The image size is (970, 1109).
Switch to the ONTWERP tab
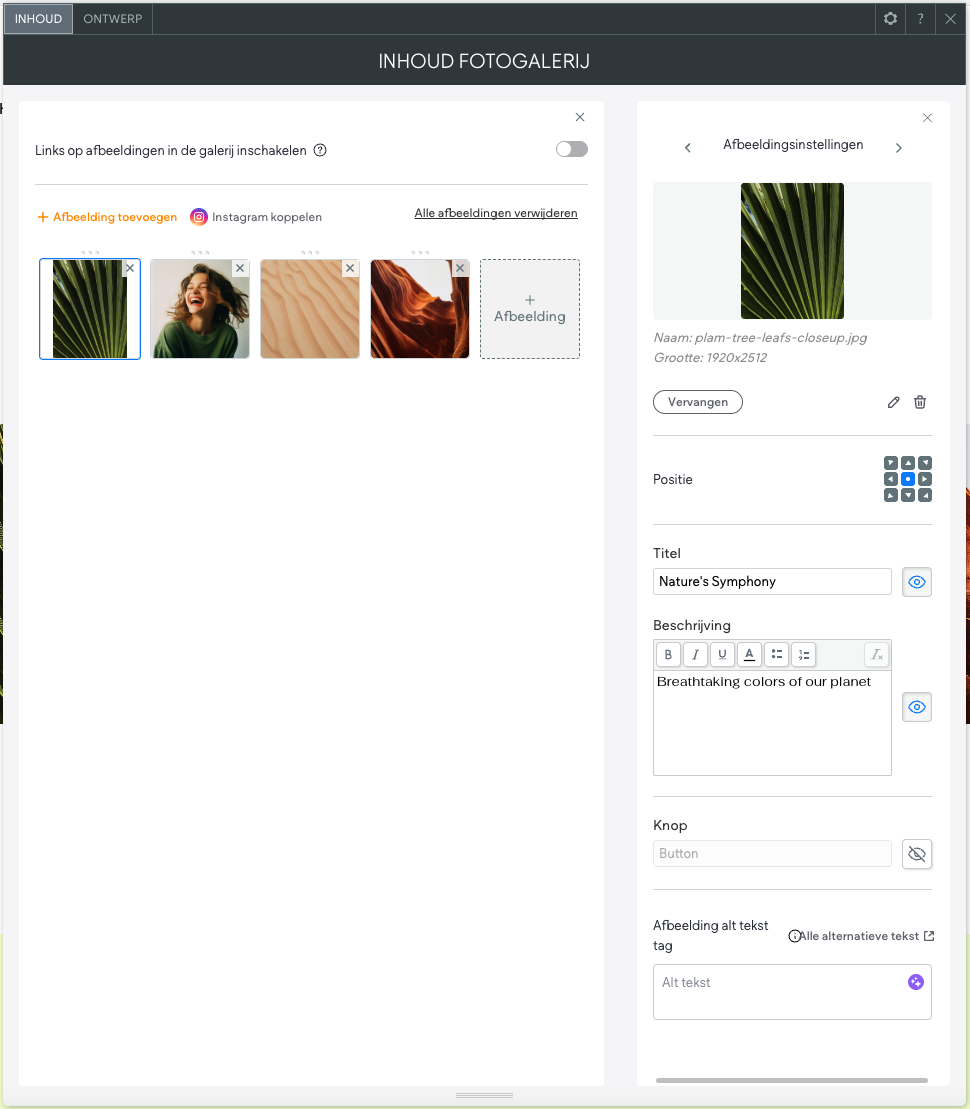click(113, 19)
